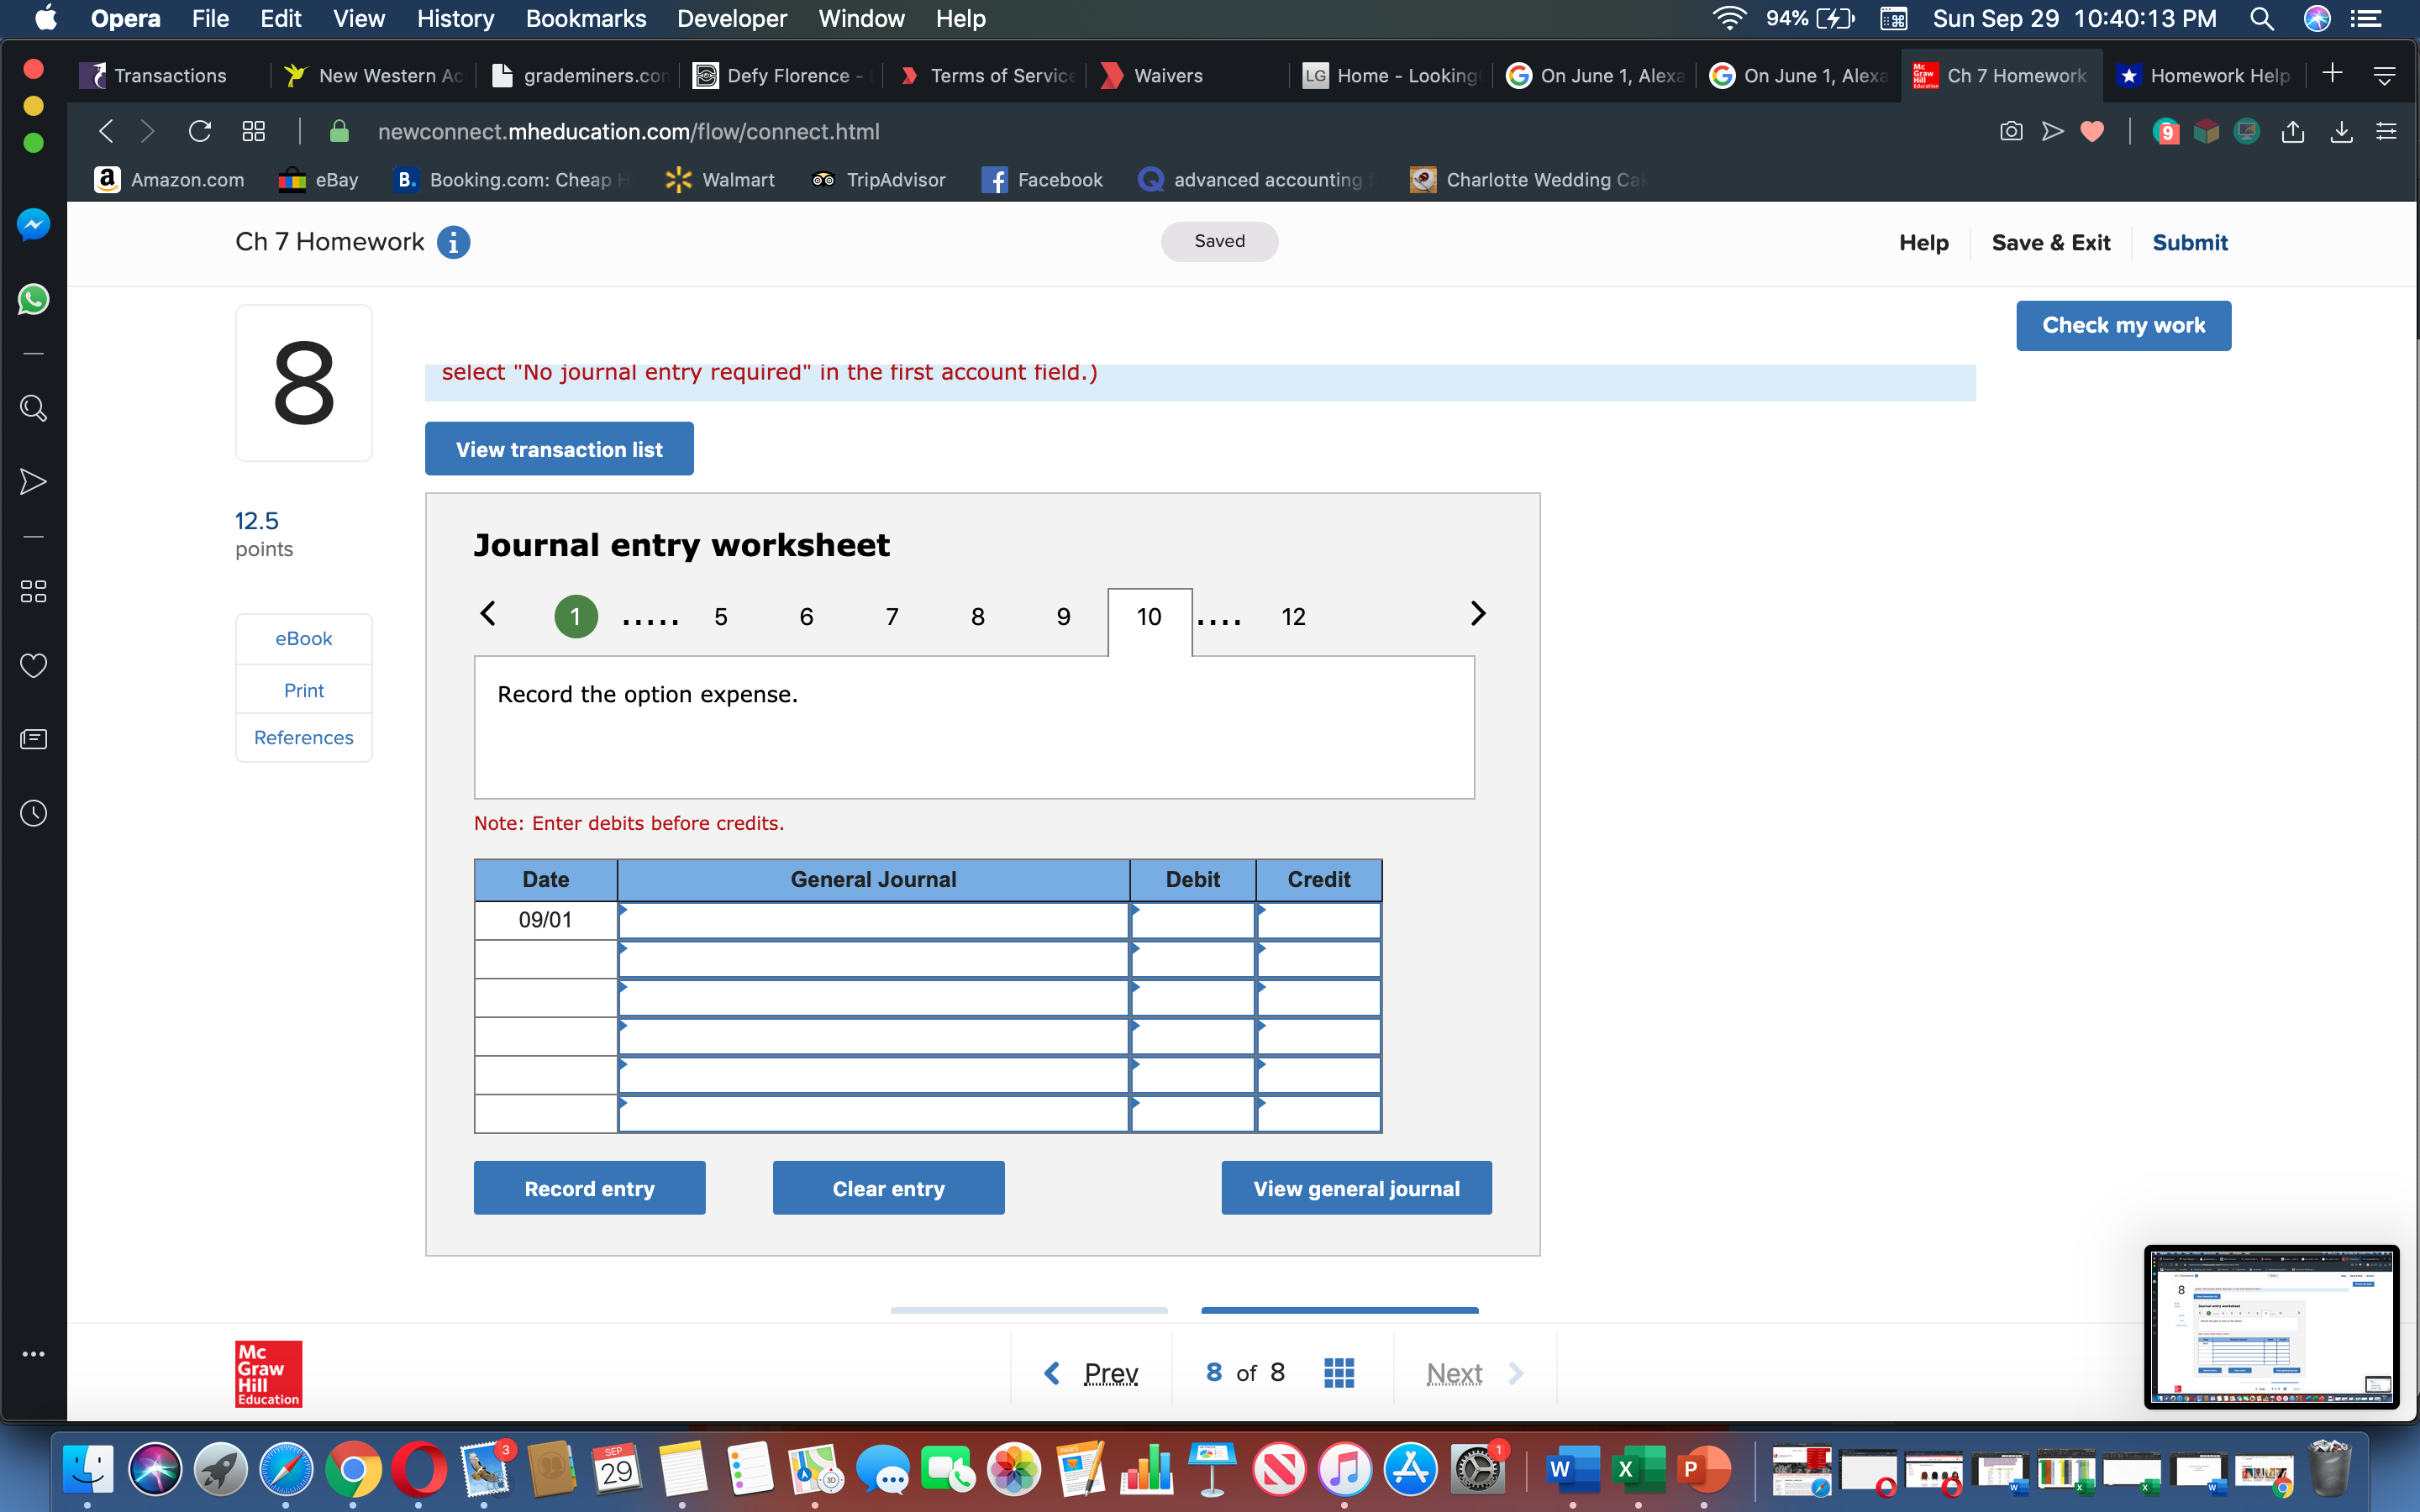Open Launchpad from the Dock
Screen dimensions: 2420x1512
[x=221, y=1470]
